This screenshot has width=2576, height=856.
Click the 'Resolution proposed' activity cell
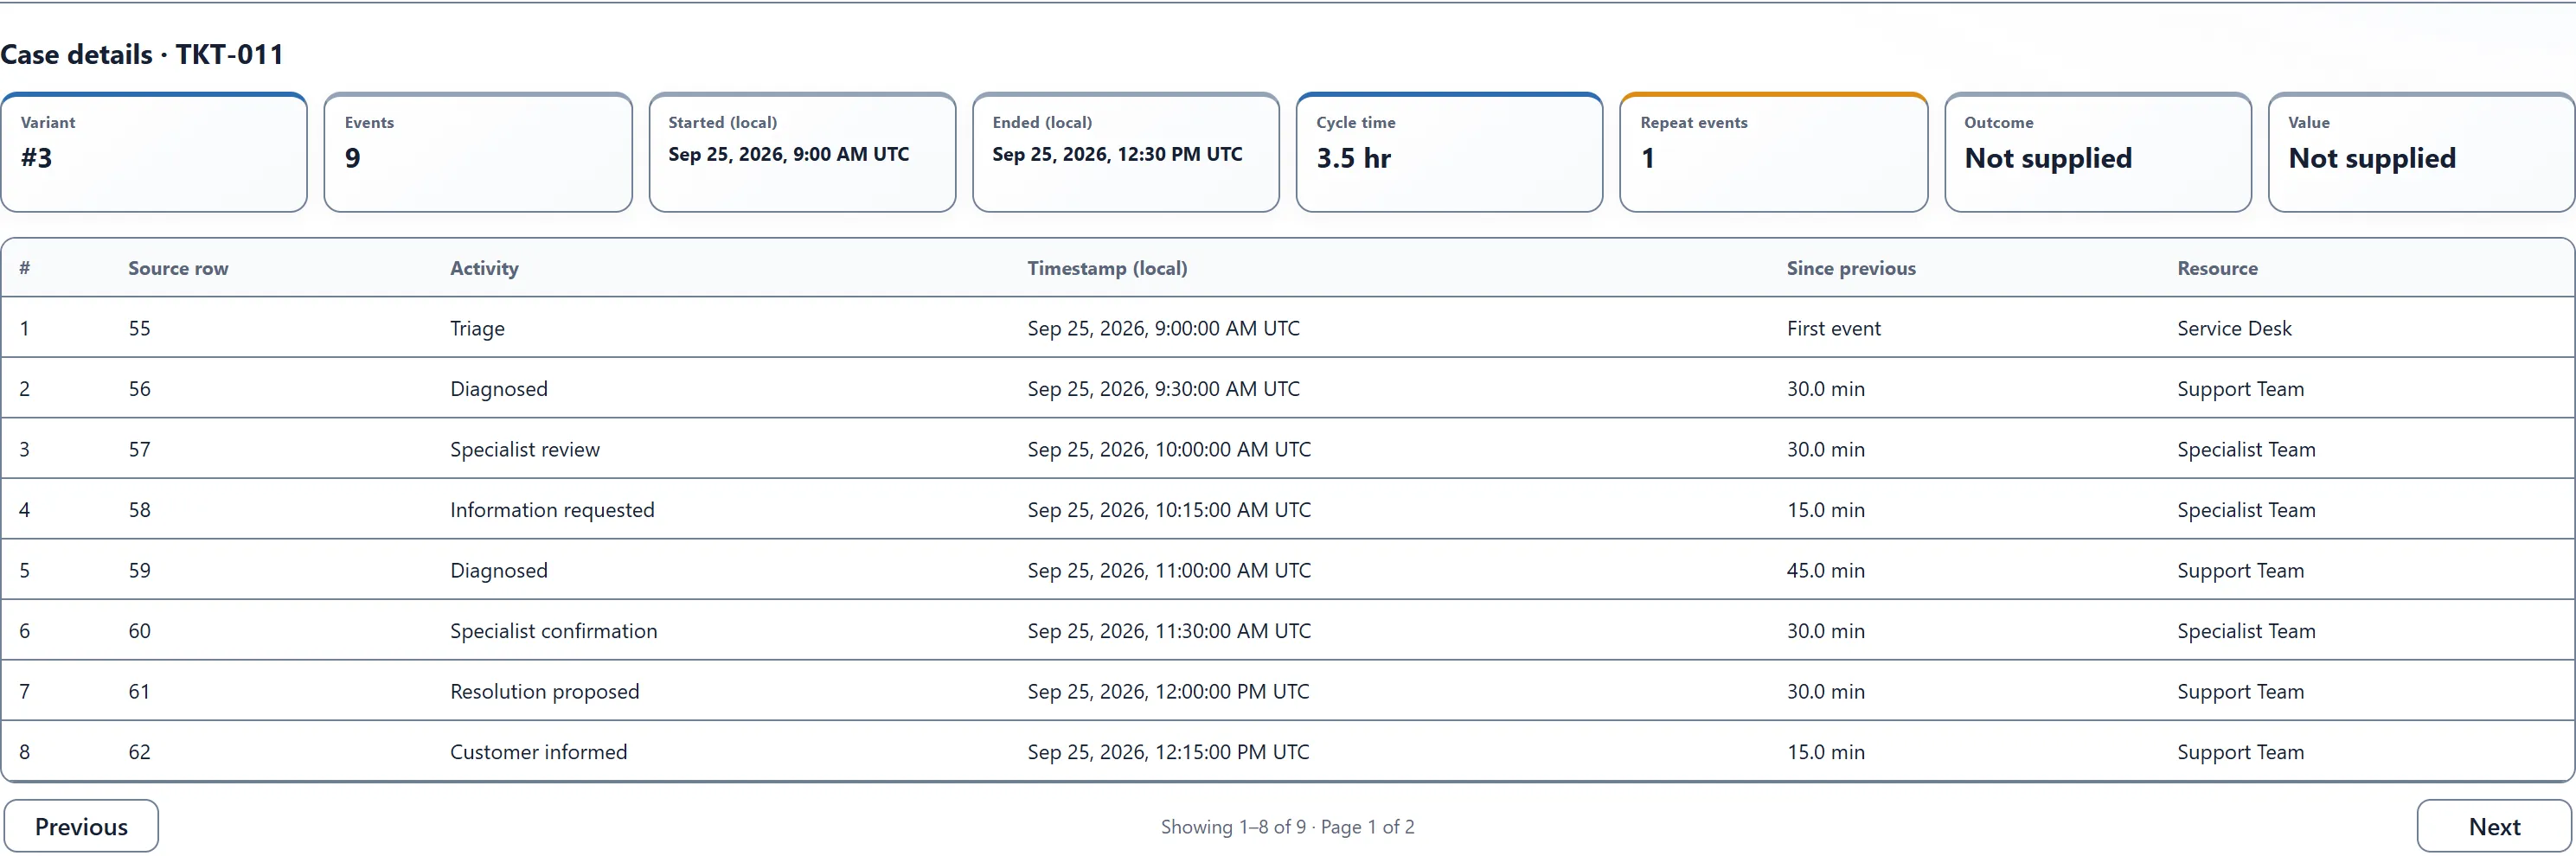(545, 691)
